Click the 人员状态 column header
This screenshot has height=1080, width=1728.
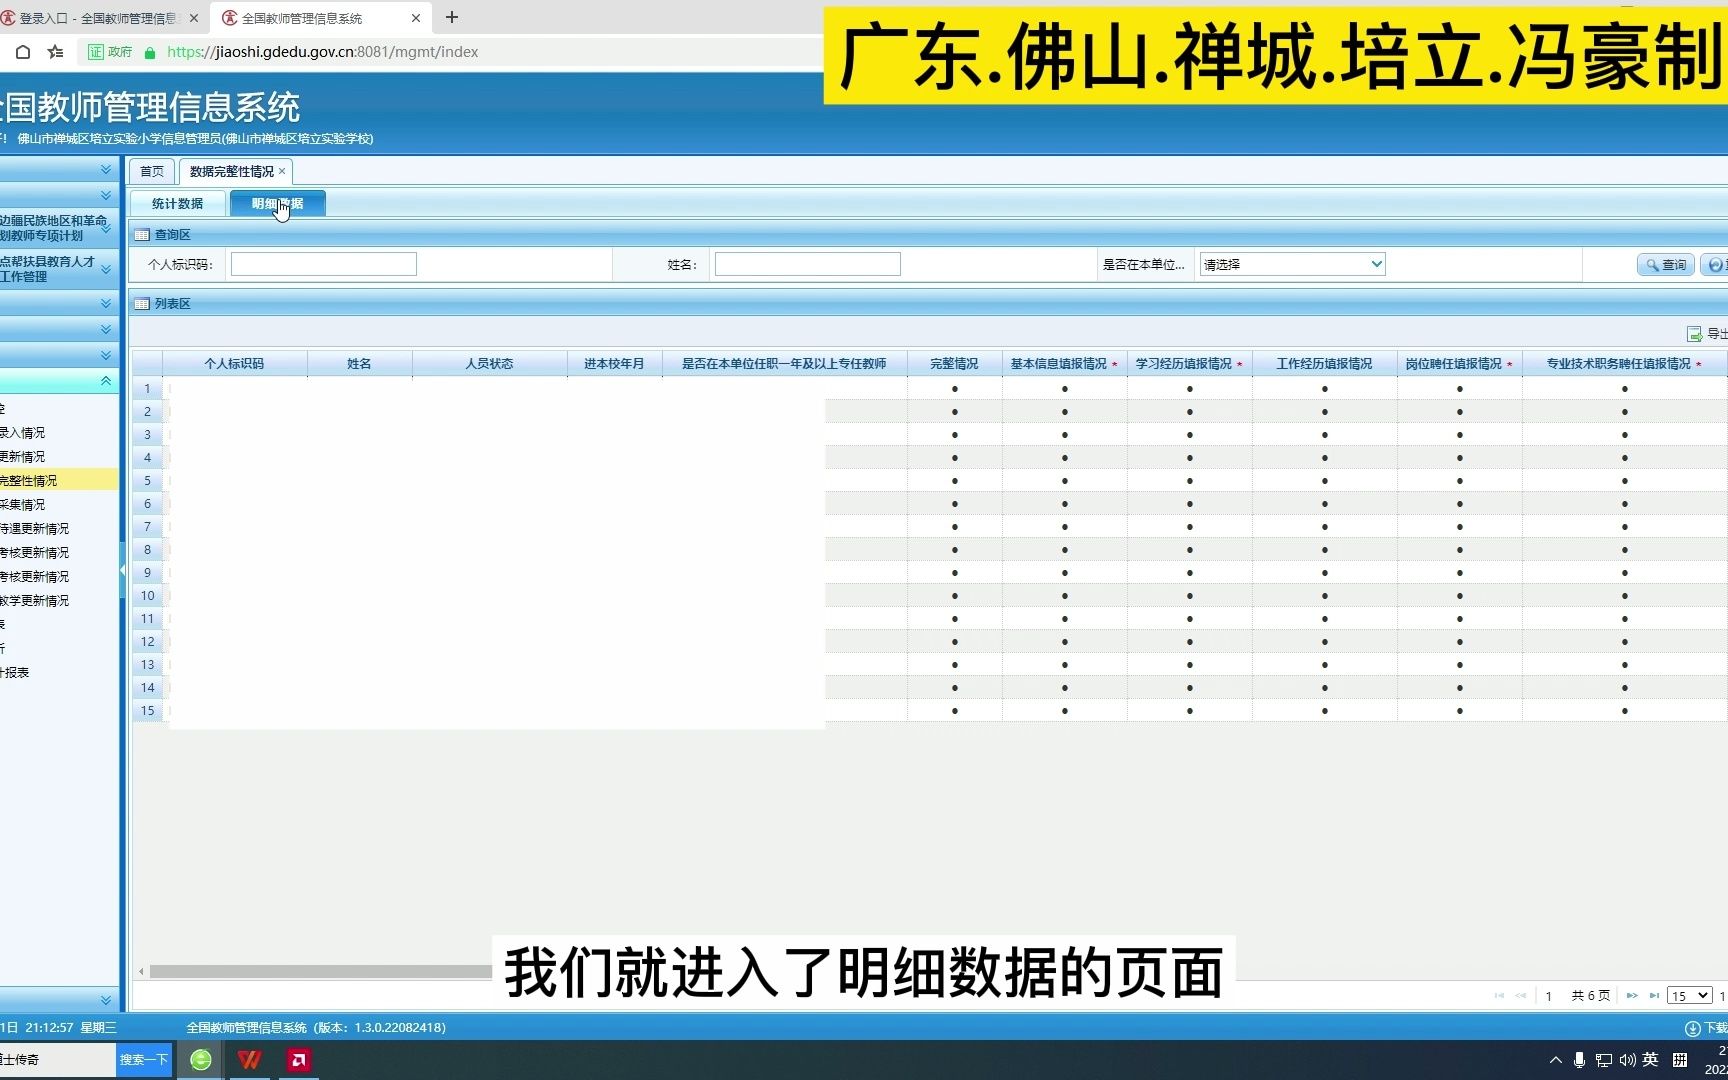[490, 364]
